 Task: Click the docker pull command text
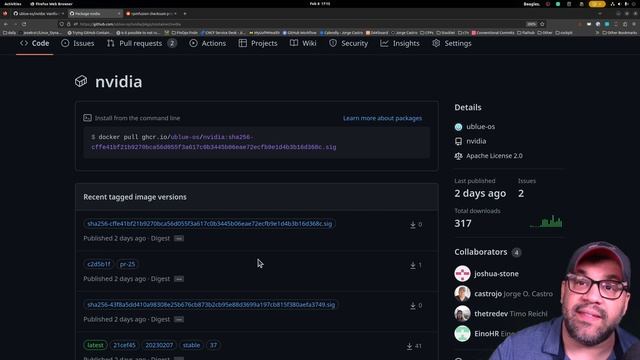click(x=214, y=142)
